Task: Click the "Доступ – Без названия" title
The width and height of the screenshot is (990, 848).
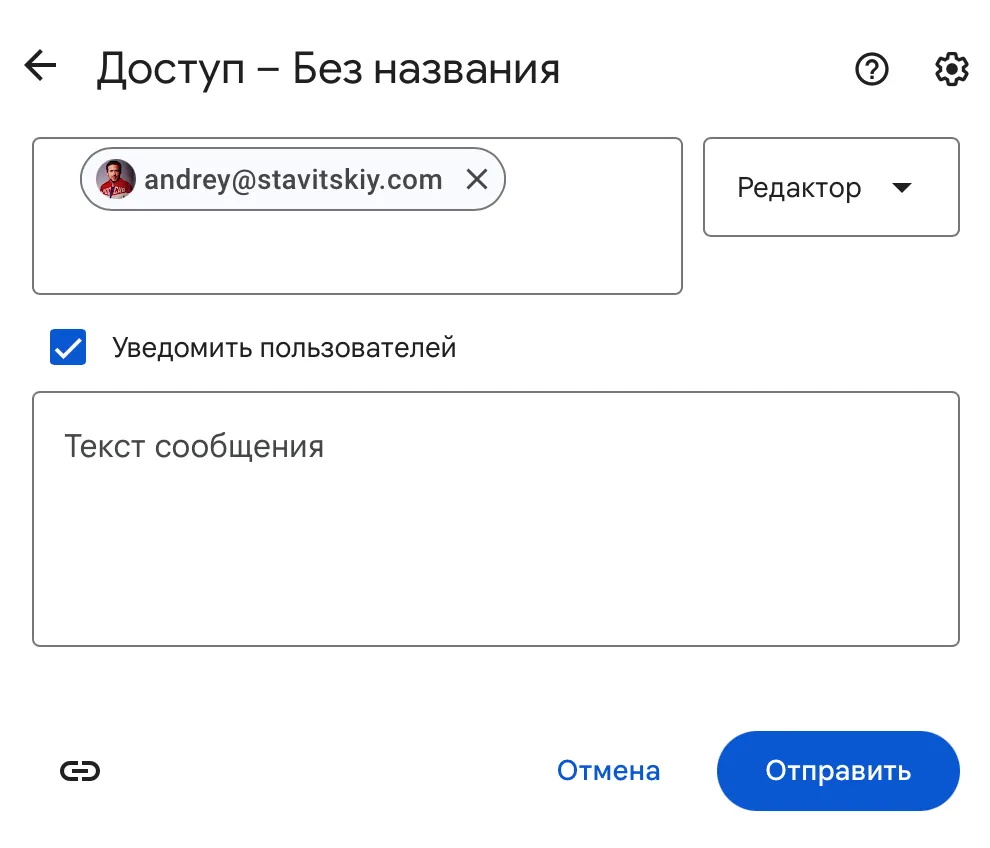Action: click(328, 69)
